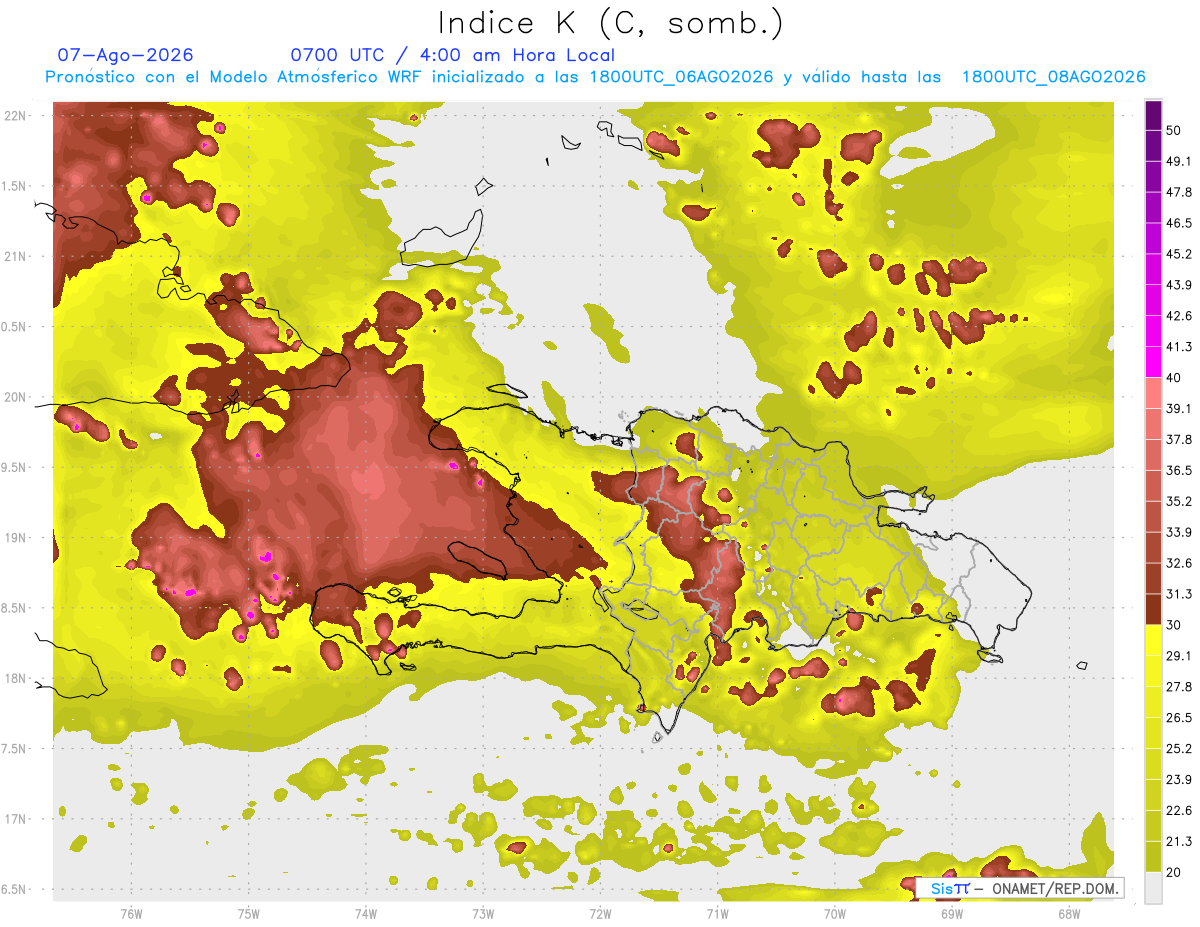Click the latitude axis label '18N'
1200x927 pixels.
[x=17, y=678]
